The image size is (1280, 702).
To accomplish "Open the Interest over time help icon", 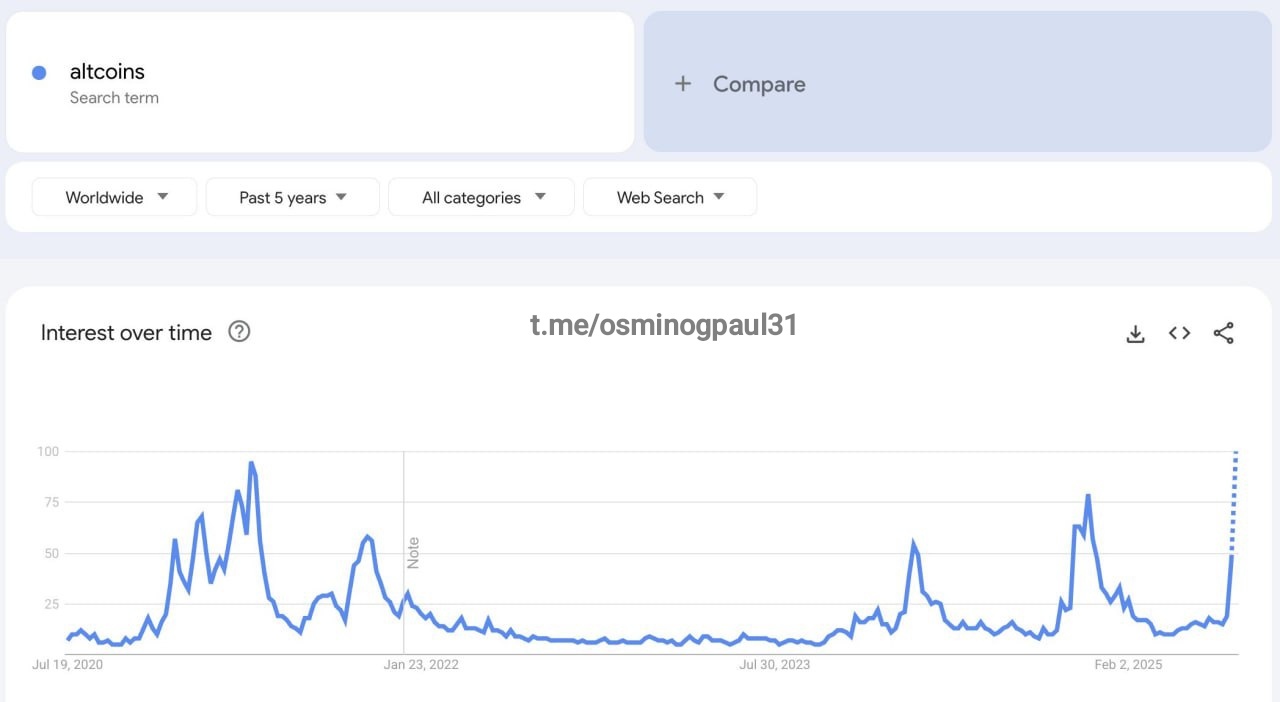I will pyautogui.click(x=239, y=332).
